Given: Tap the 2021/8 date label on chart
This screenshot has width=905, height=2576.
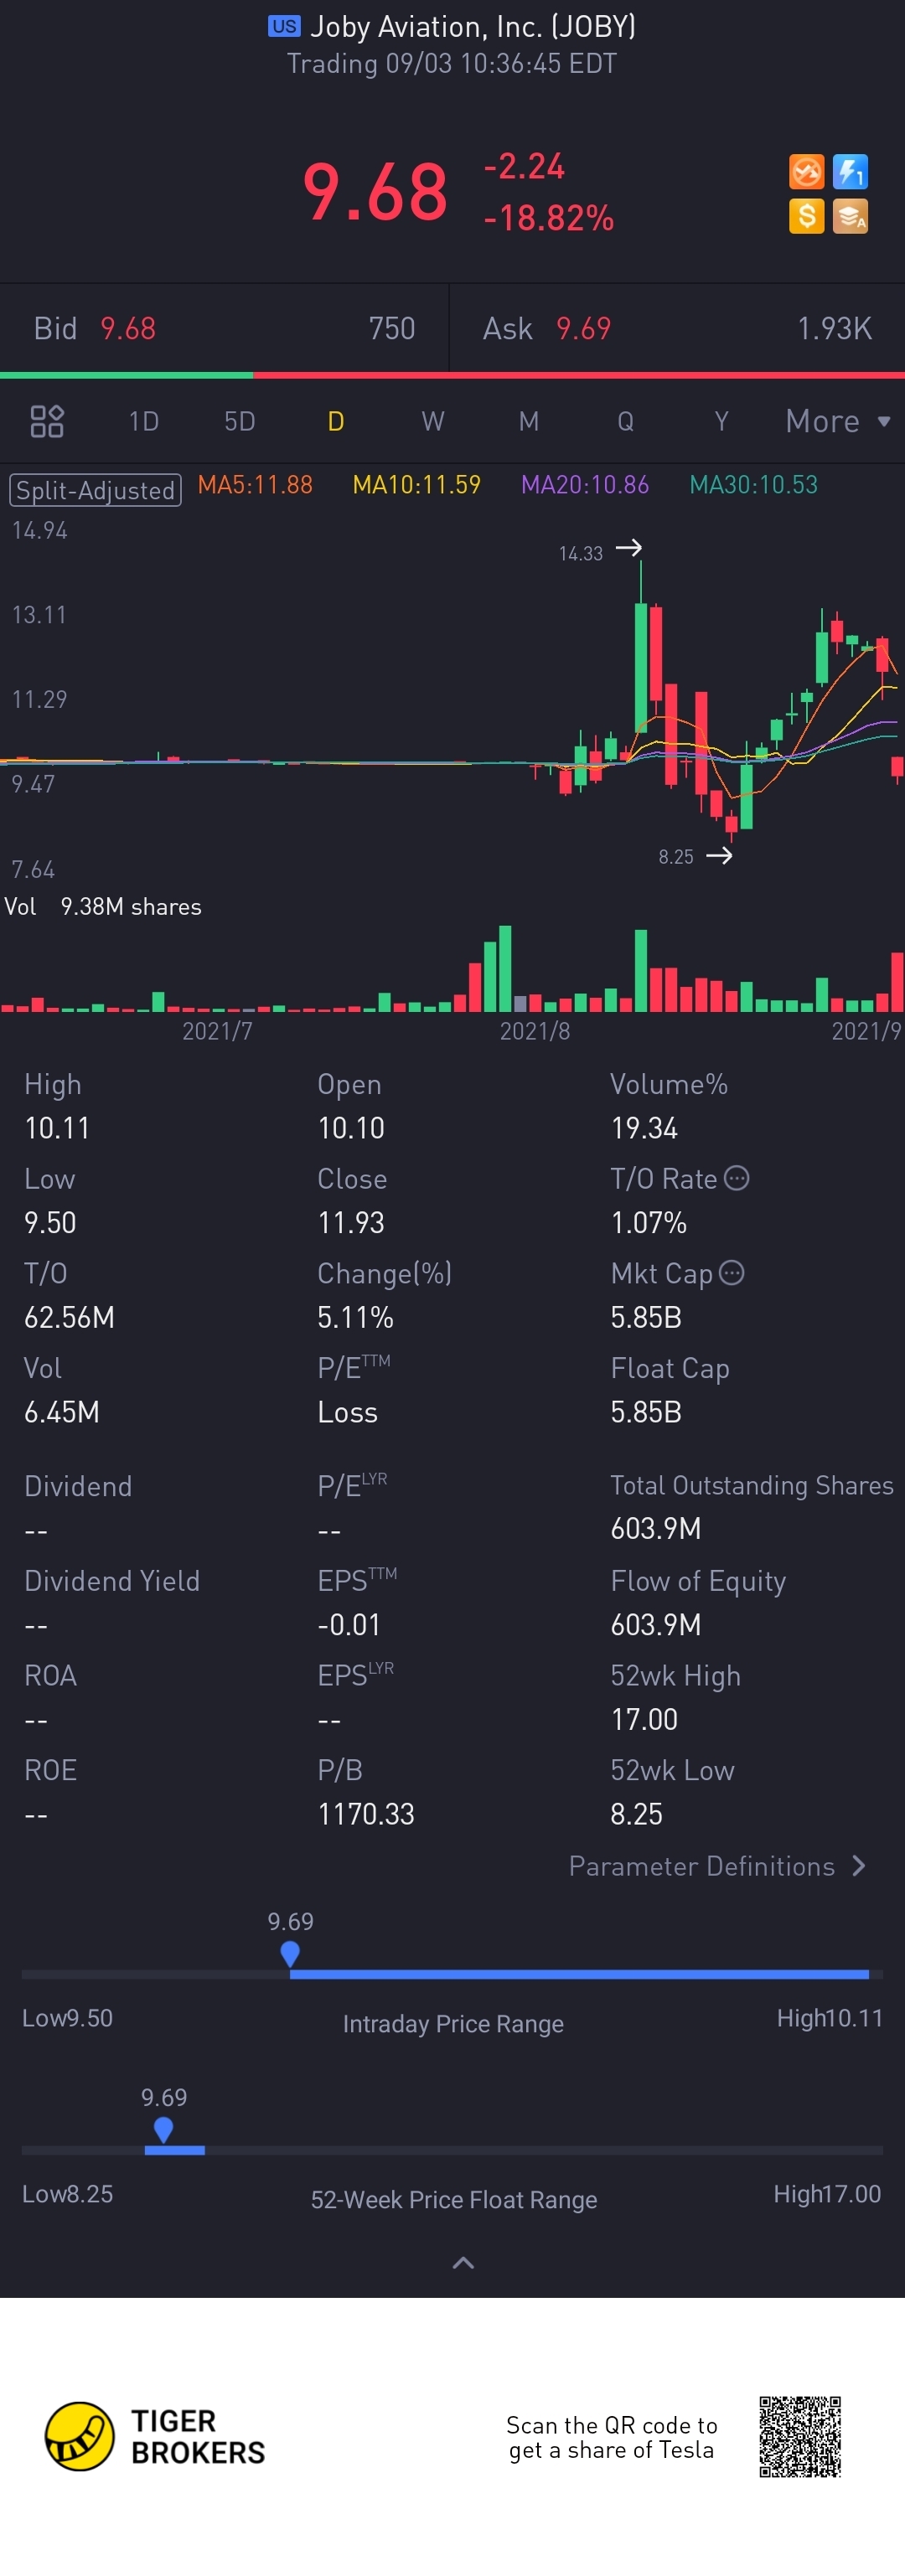Looking at the screenshot, I should [x=535, y=1030].
